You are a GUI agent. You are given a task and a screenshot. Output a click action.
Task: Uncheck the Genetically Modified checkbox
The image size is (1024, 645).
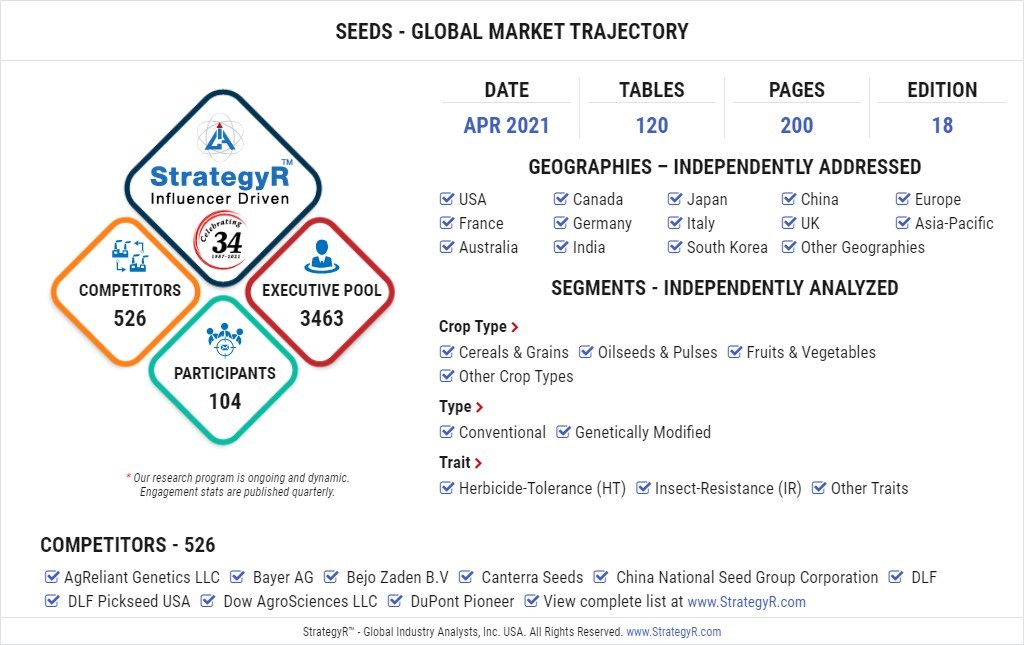coord(565,432)
